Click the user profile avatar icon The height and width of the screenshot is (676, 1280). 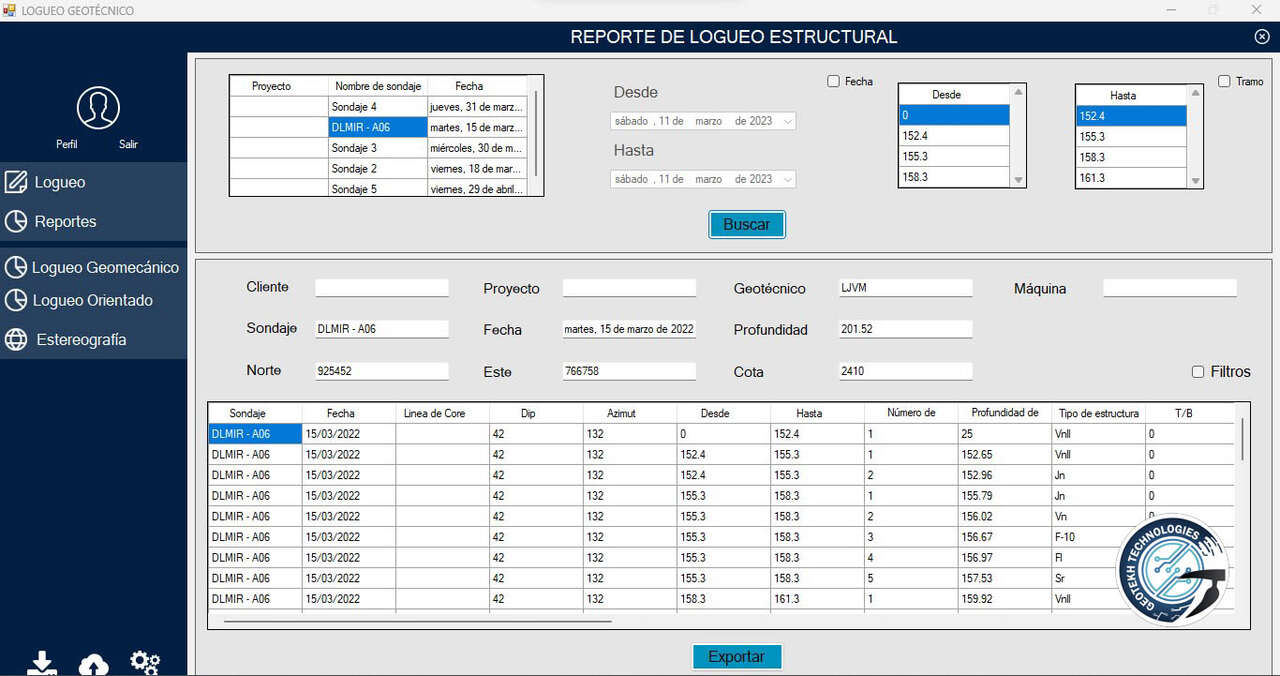pyautogui.click(x=98, y=108)
